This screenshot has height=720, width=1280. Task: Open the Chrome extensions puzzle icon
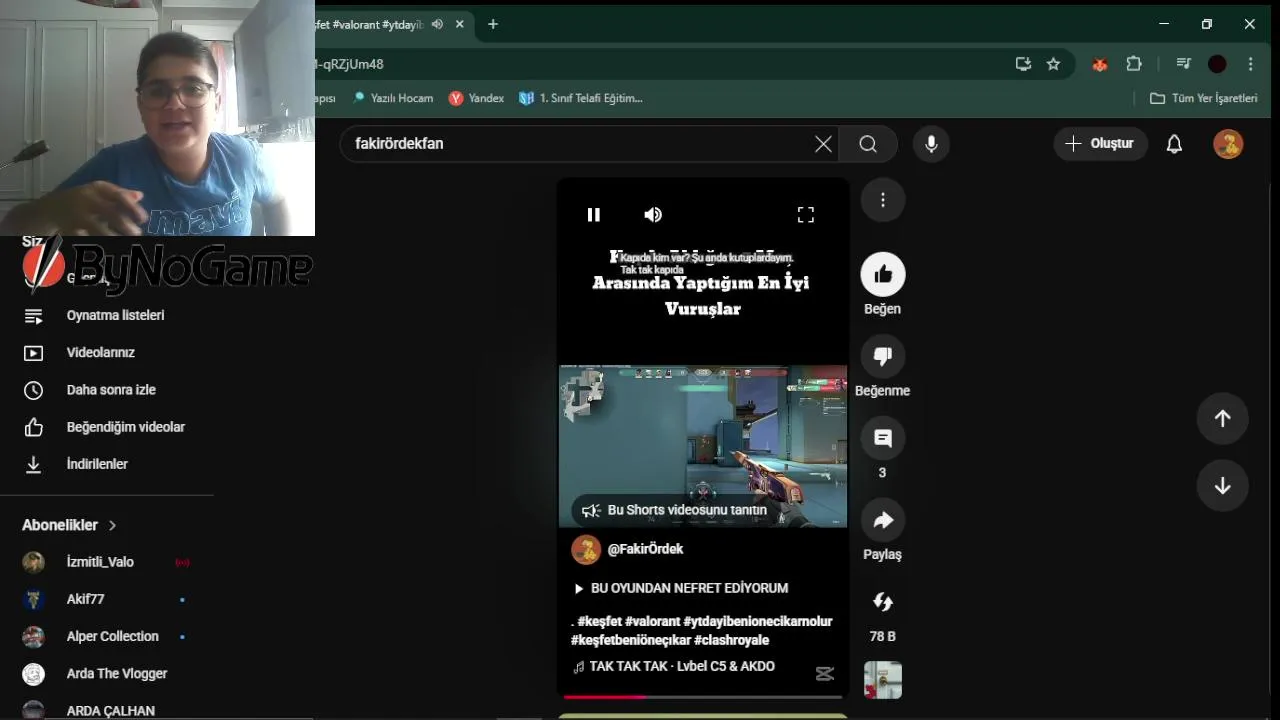coord(1134,64)
